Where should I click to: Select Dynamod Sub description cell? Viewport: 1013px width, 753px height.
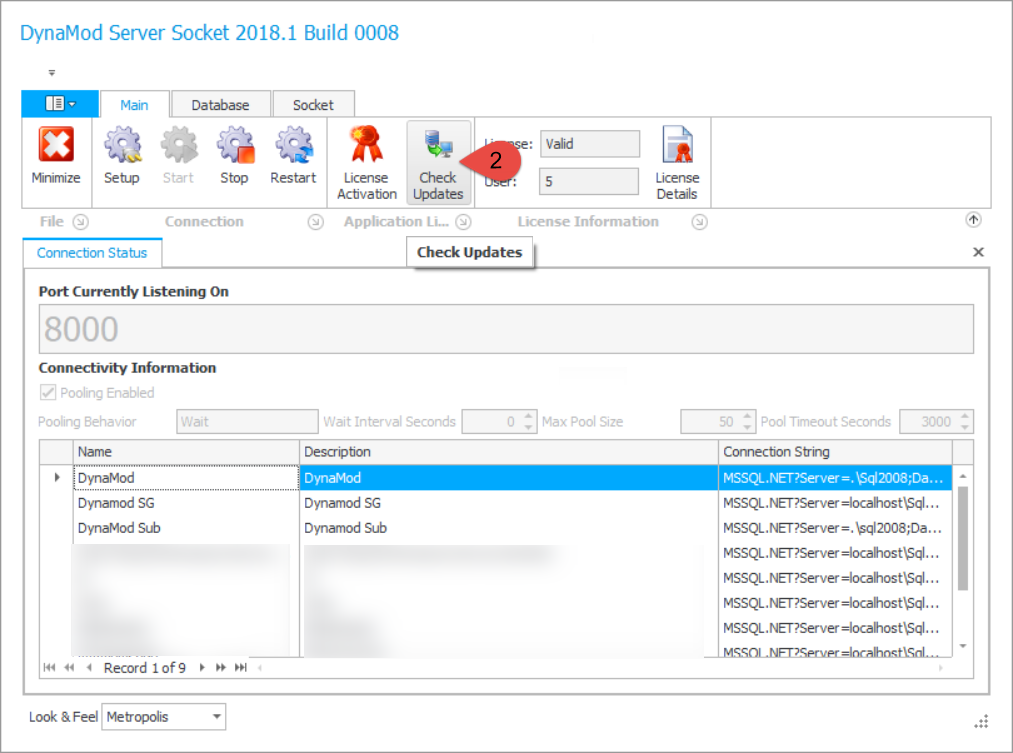click(508, 528)
